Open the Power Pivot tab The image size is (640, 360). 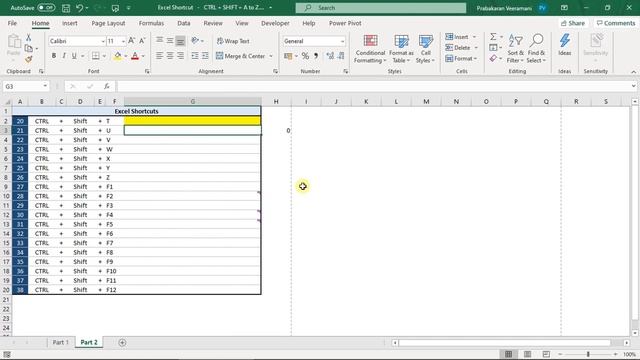345,23
